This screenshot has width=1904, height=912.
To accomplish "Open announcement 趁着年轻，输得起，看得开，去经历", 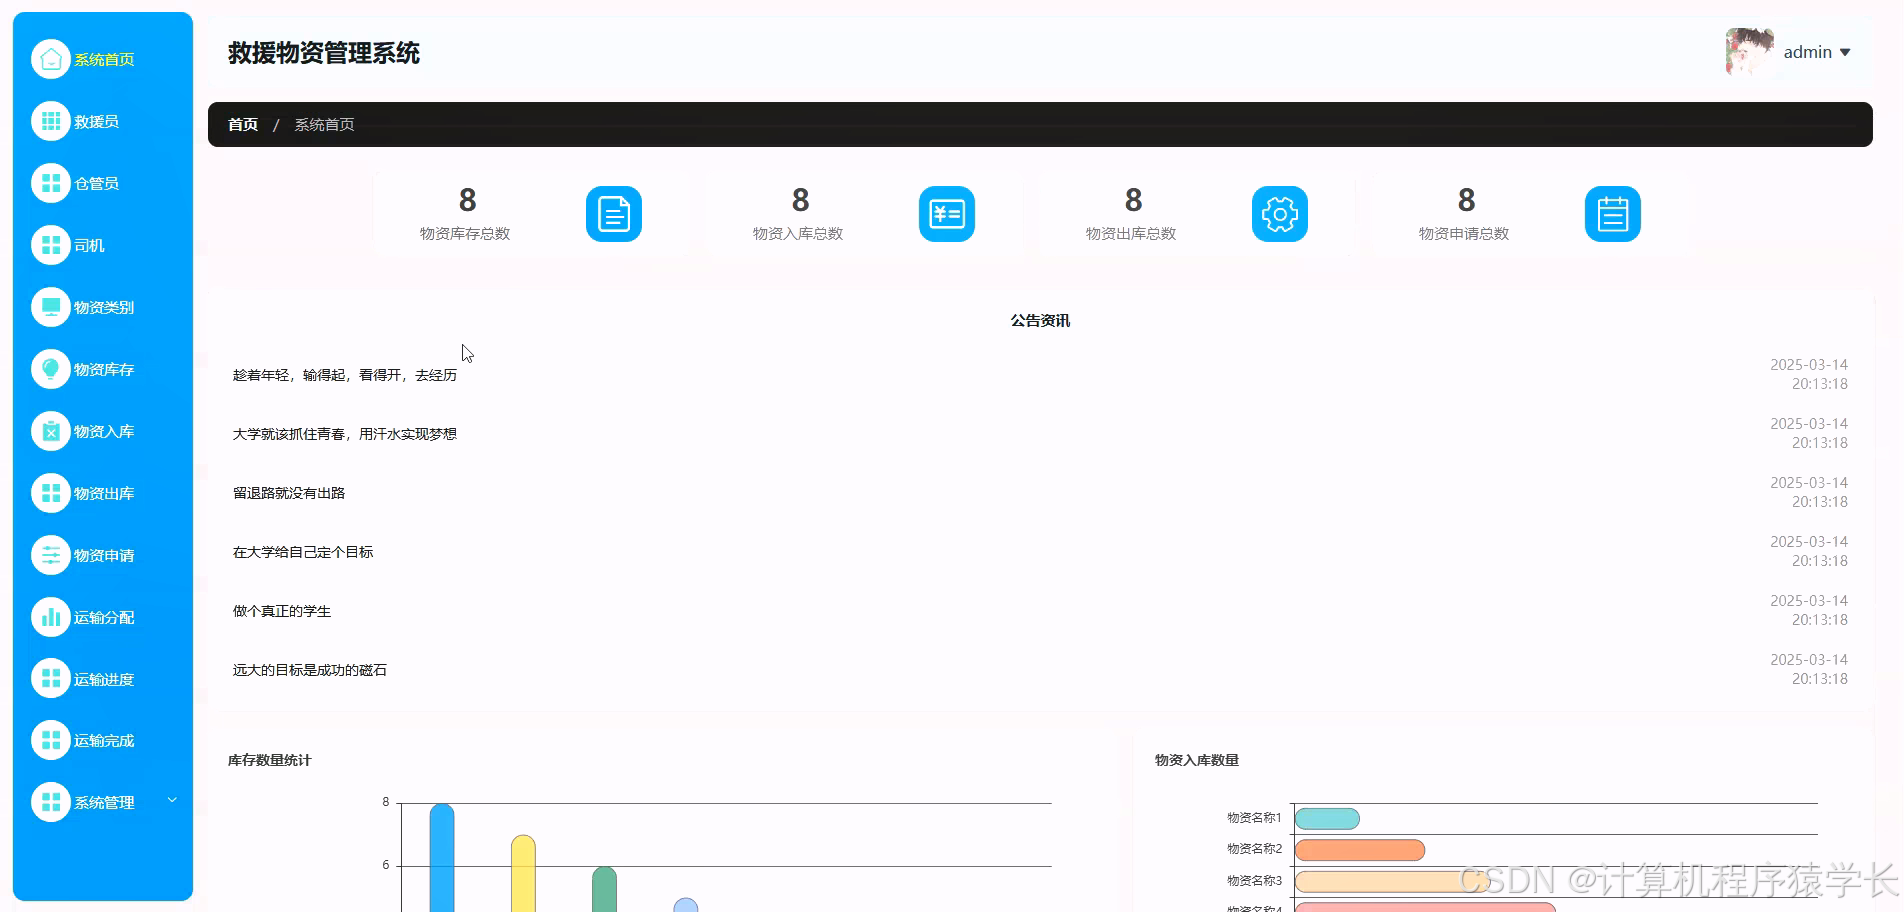I will click(x=345, y=375).
